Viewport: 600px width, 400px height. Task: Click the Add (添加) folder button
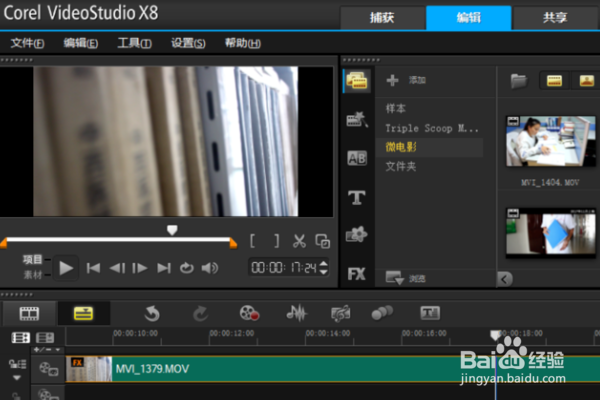click(417, 80)
